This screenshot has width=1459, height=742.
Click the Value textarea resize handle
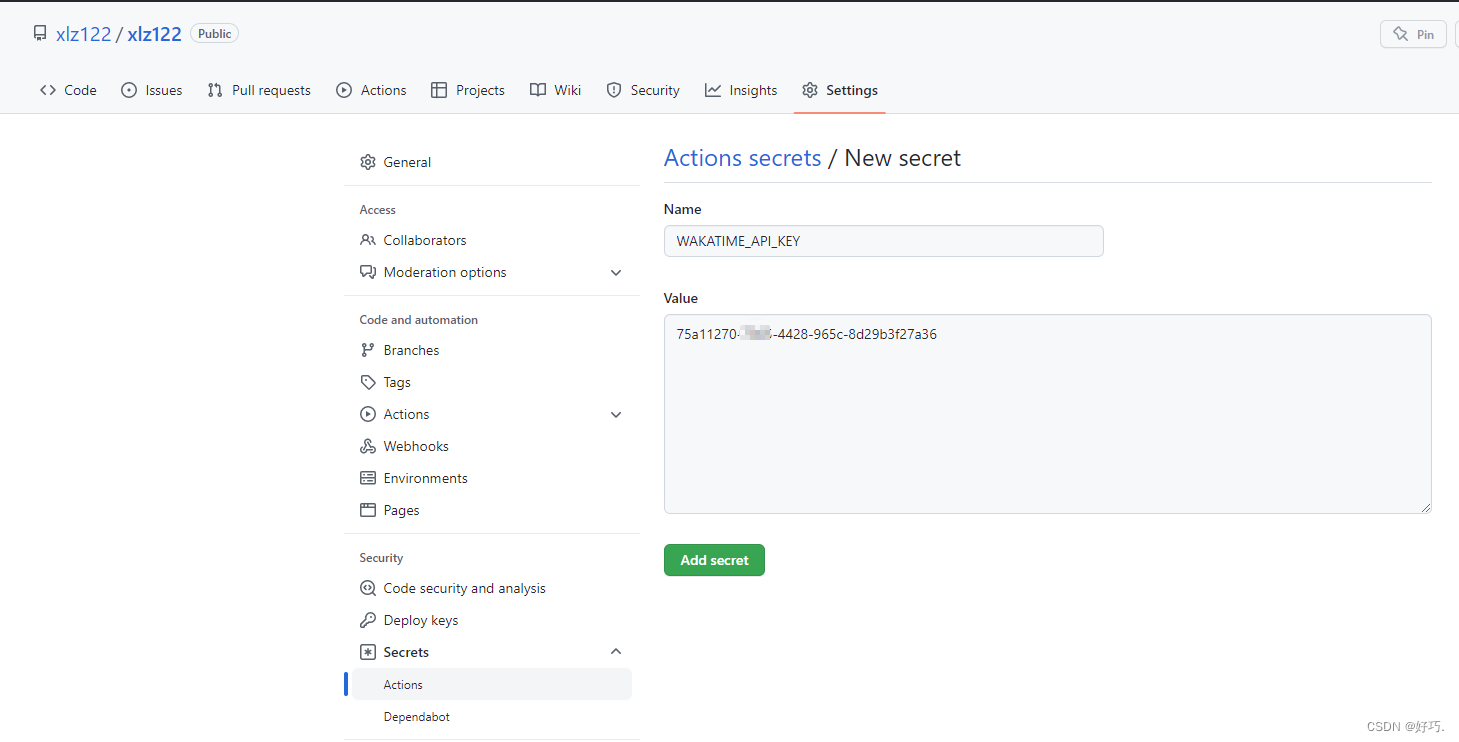pyautogui.click(x=1425, y=507)
